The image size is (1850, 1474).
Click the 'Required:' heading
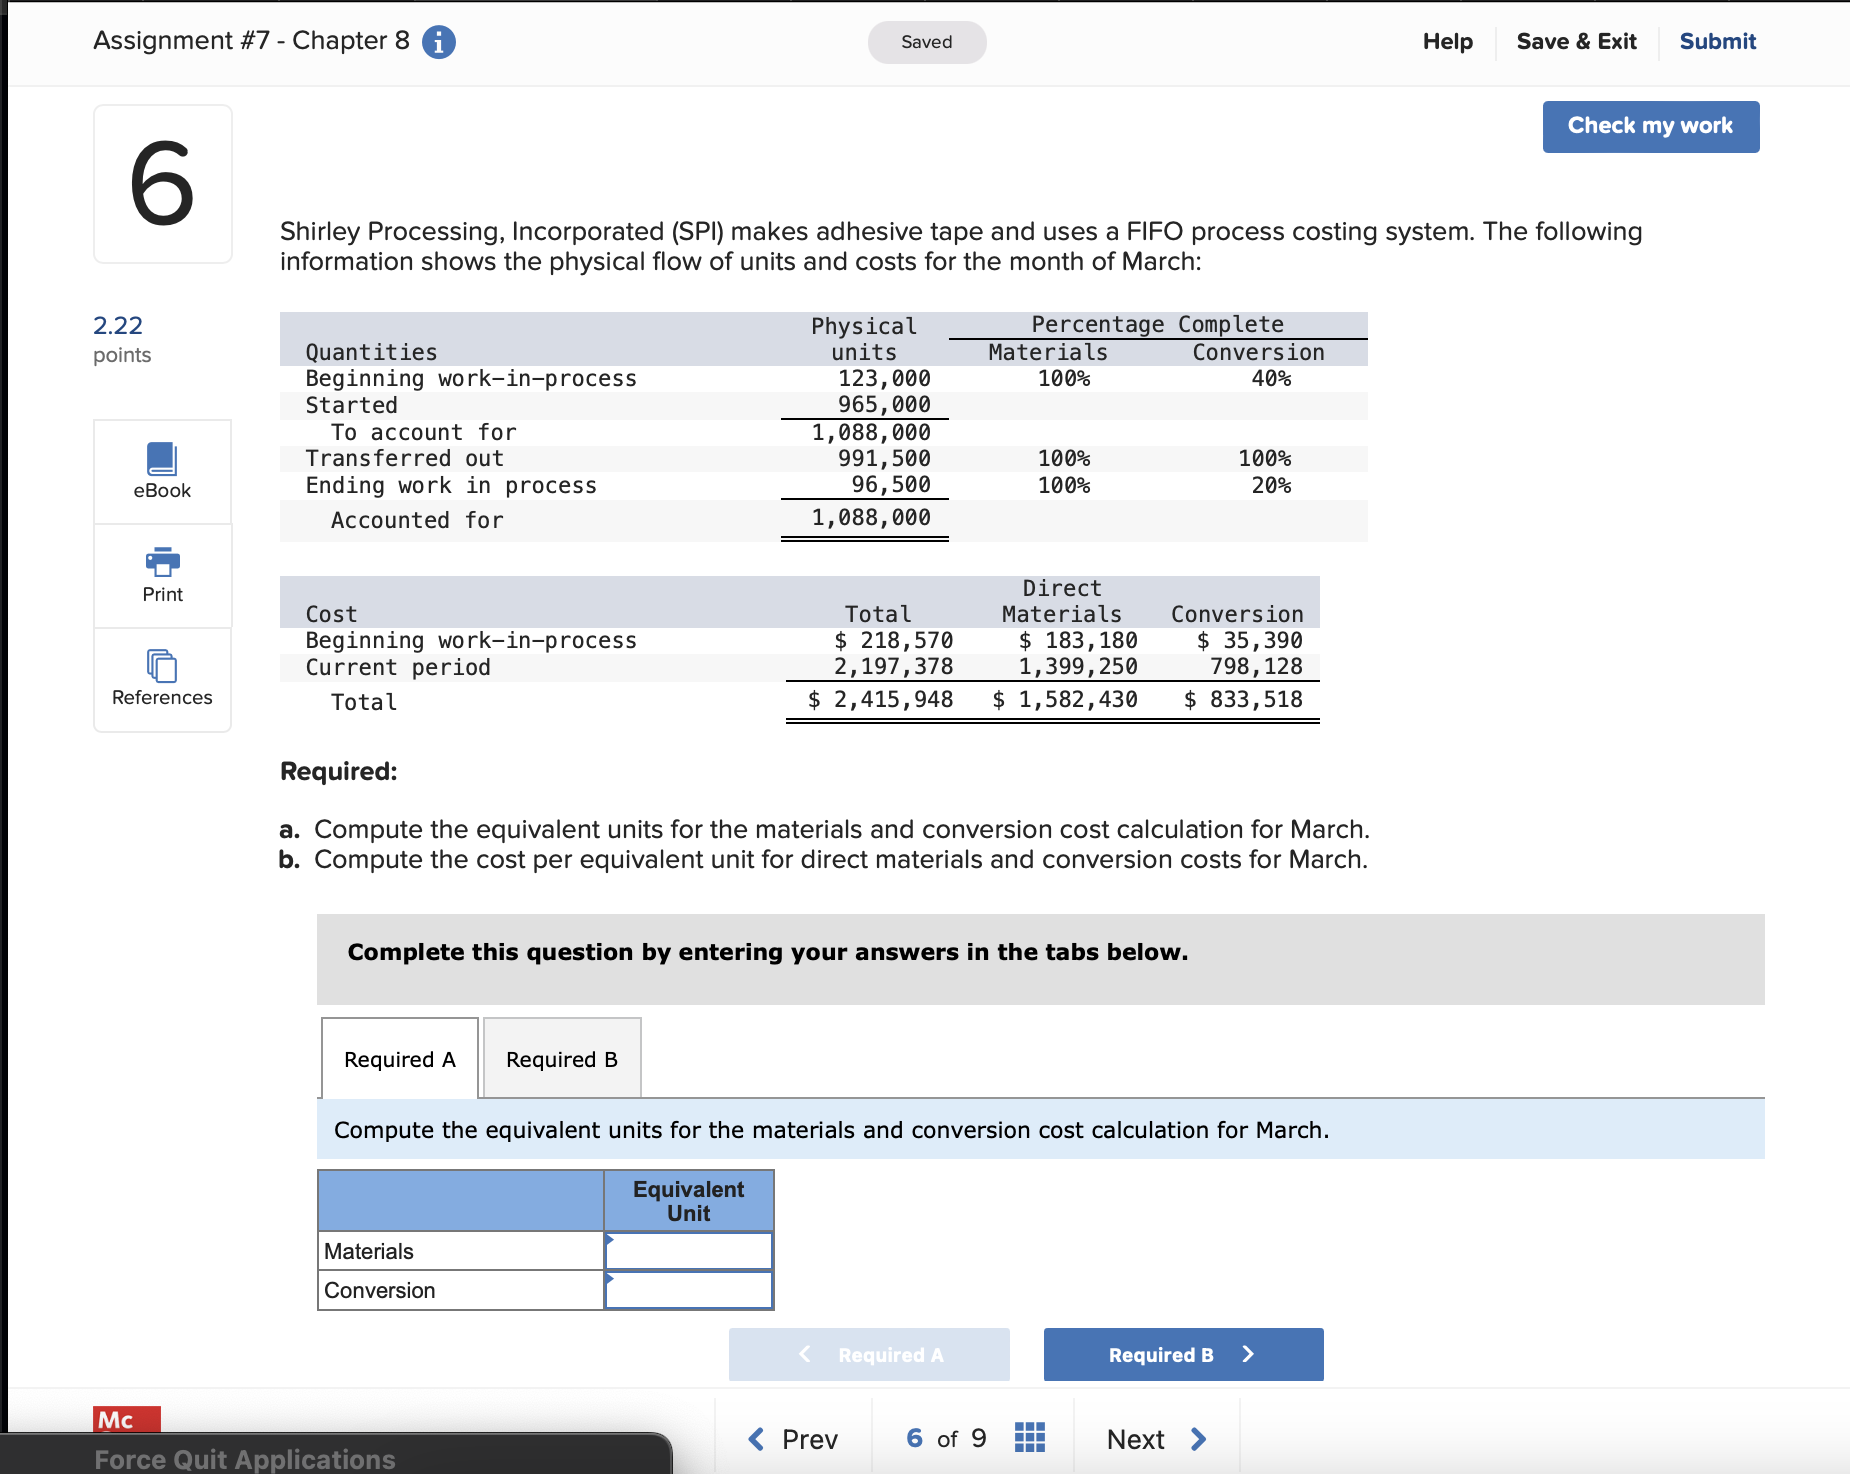coord(339,771)
